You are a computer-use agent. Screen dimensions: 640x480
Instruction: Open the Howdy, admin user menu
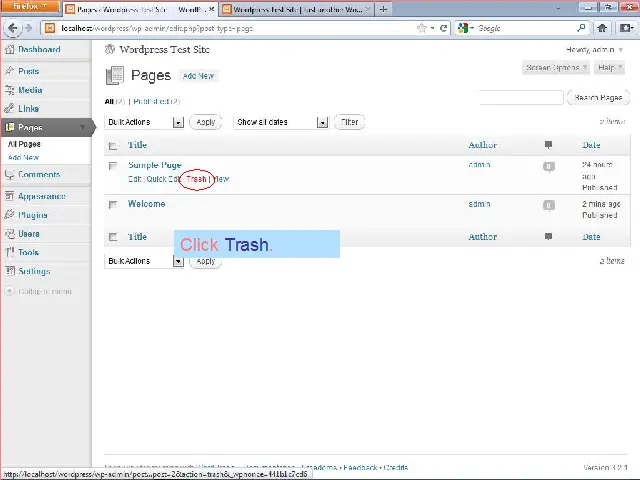[594, 50]
